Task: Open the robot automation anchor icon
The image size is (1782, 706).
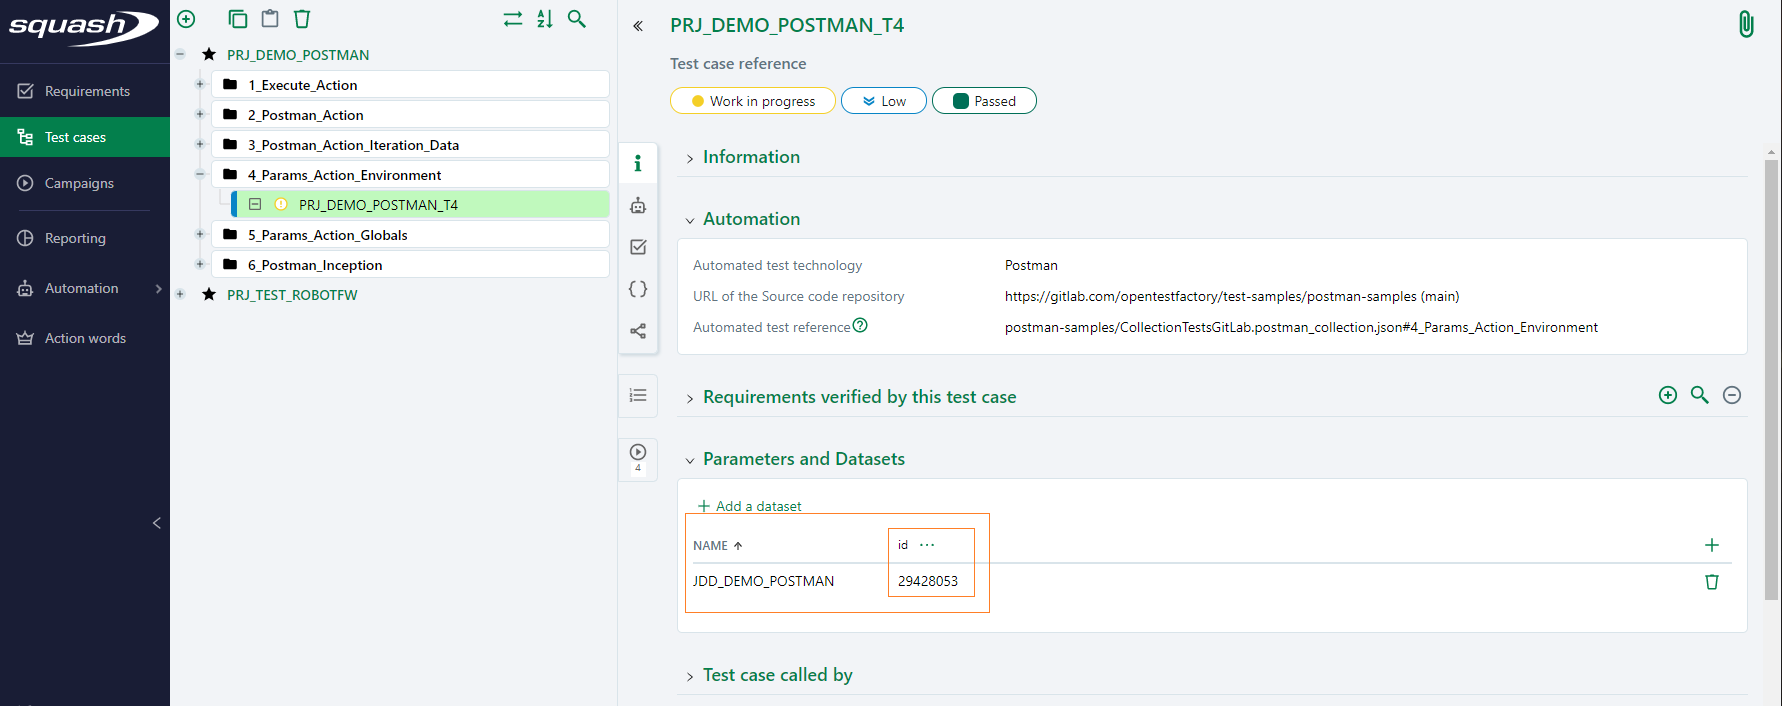Action: pyautogui.click(x=638, y=206)
